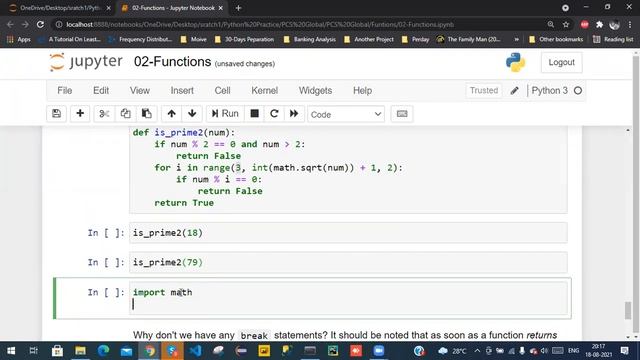Viewport: 640px width, 360px height.
Task: Open File Explorer from the taskbar
Action: (80, 351)
